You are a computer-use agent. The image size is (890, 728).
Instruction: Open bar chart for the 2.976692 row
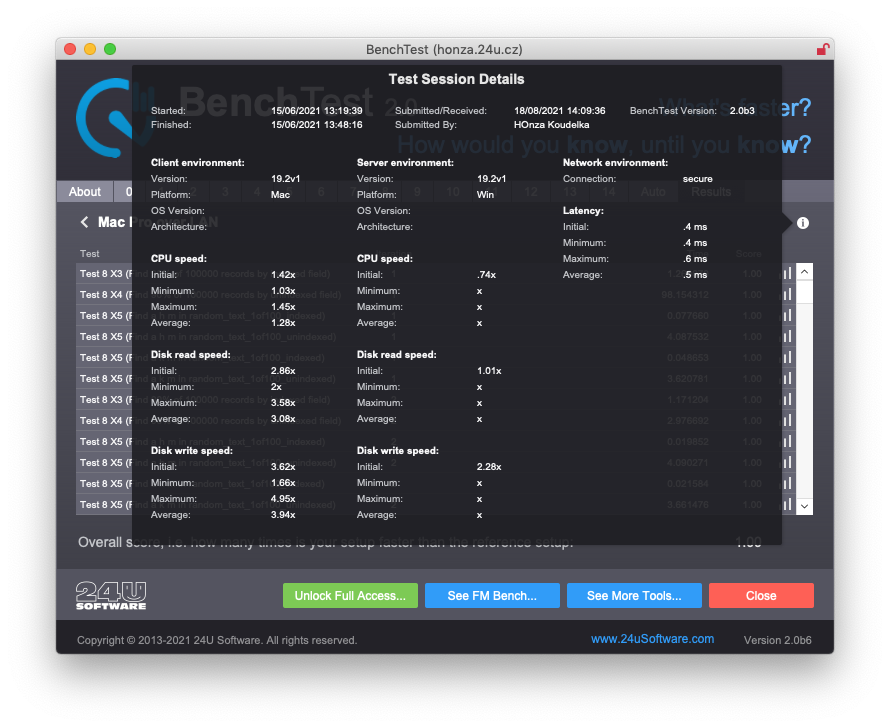(x=787, y=420)
